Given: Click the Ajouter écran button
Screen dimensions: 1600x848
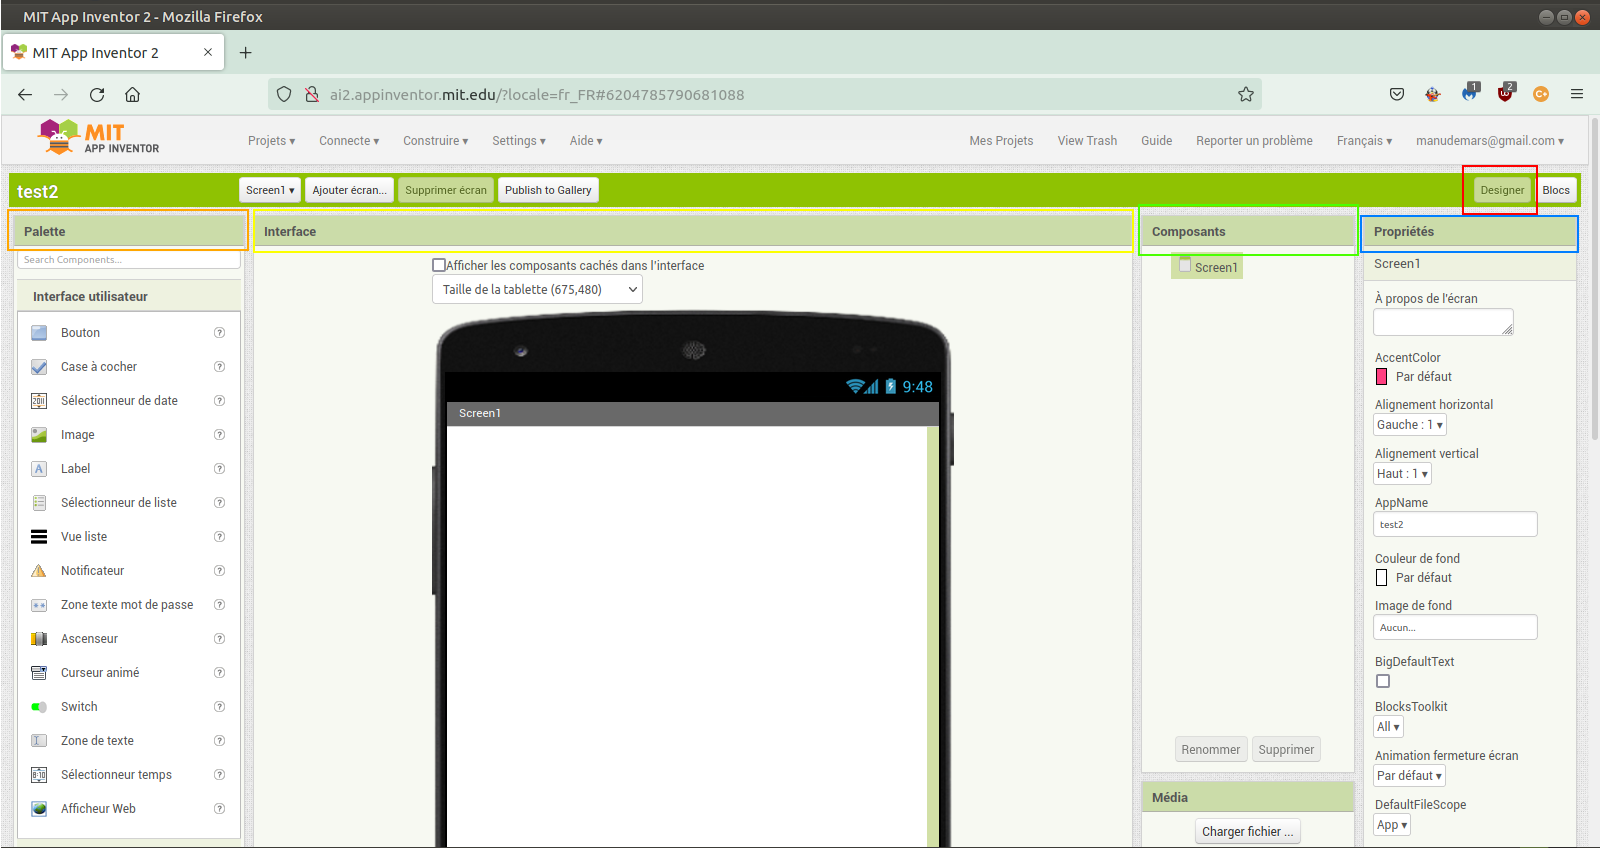Looking at the screenshot, I should click(x=349, y=190).
